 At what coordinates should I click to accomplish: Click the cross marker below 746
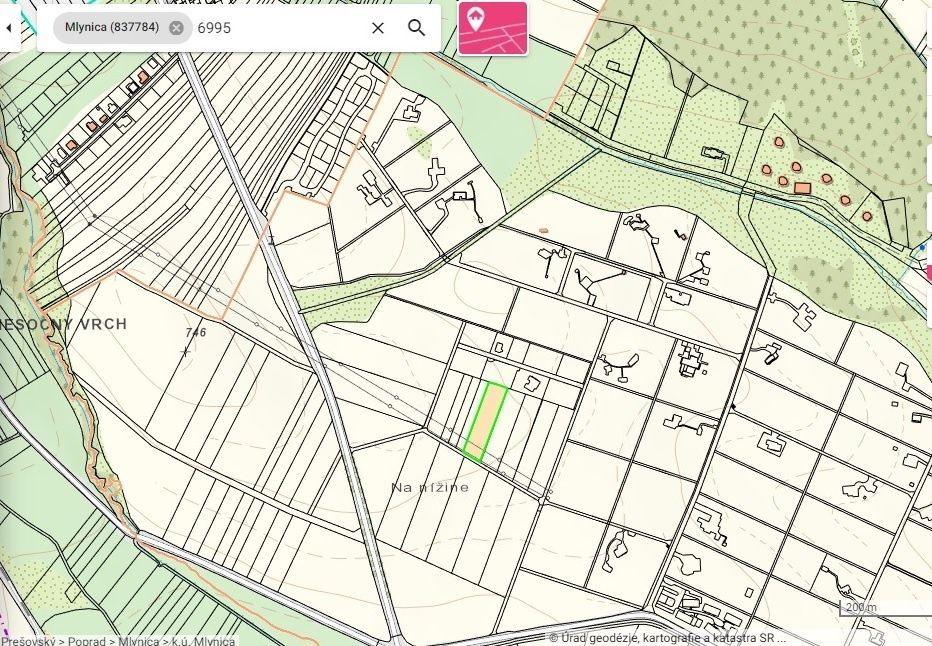click(x=184, y=351)
